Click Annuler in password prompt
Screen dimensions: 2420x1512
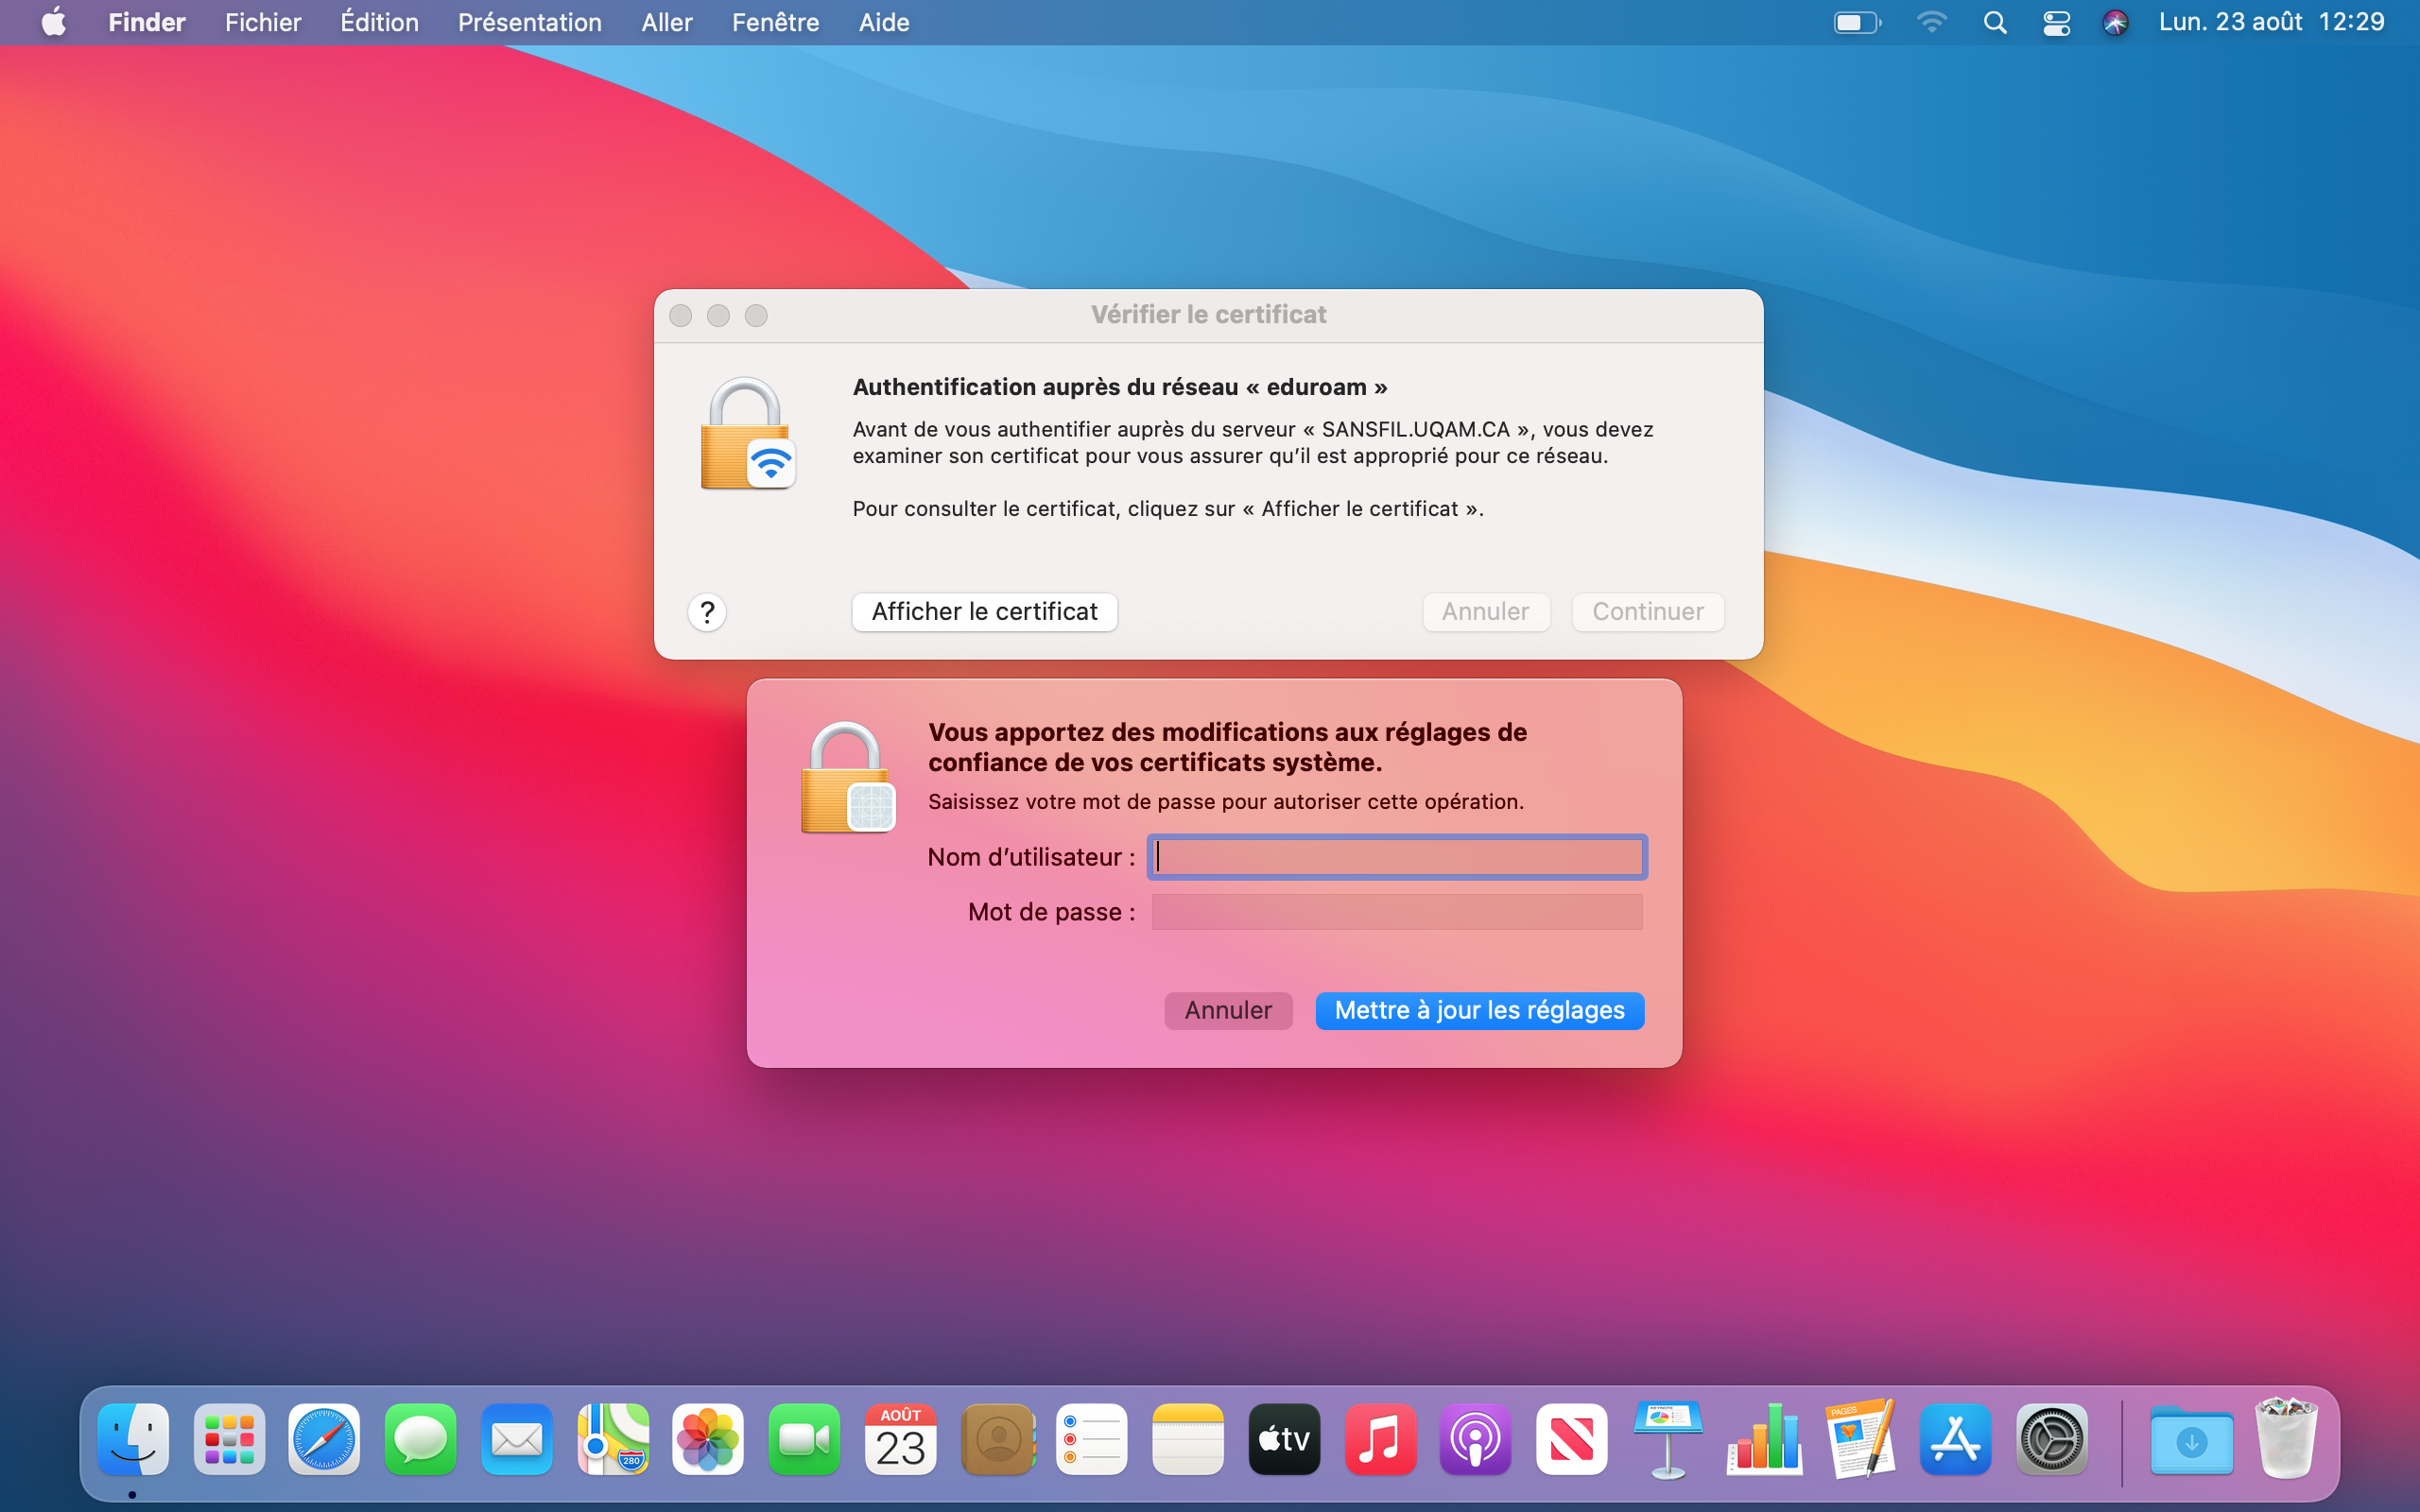tap(1228, 1010)
